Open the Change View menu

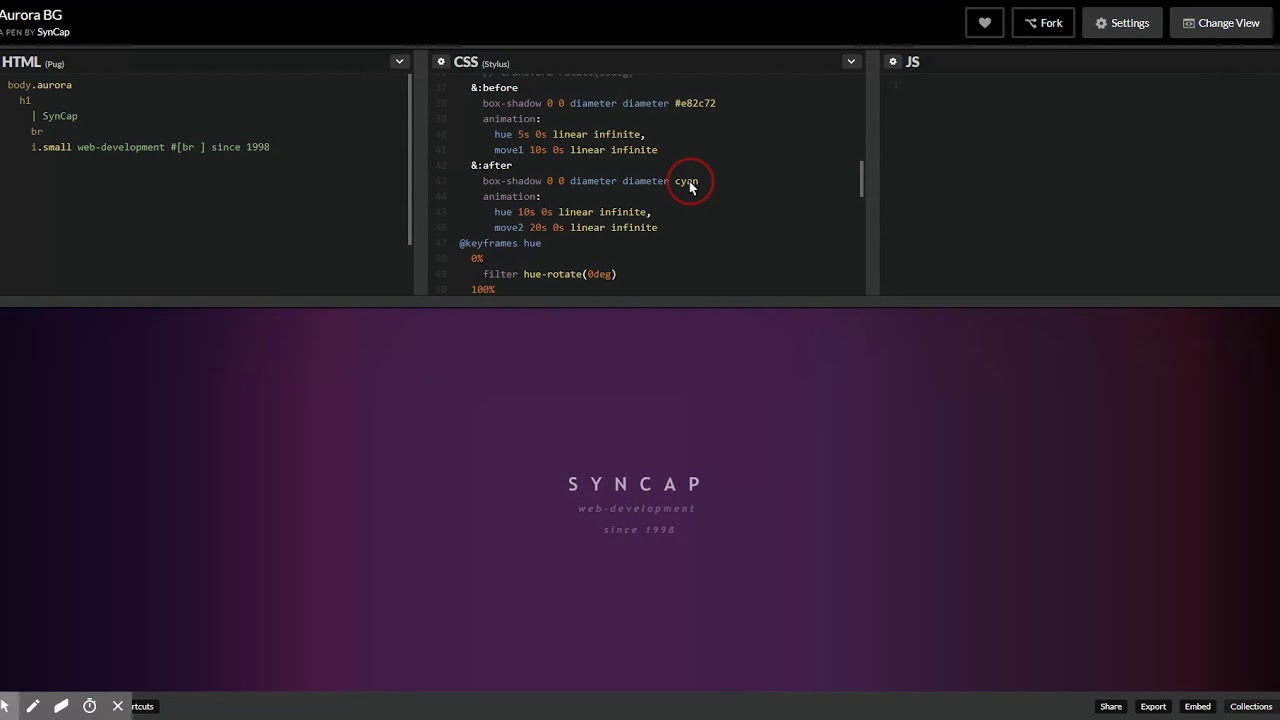(1221, 23)
